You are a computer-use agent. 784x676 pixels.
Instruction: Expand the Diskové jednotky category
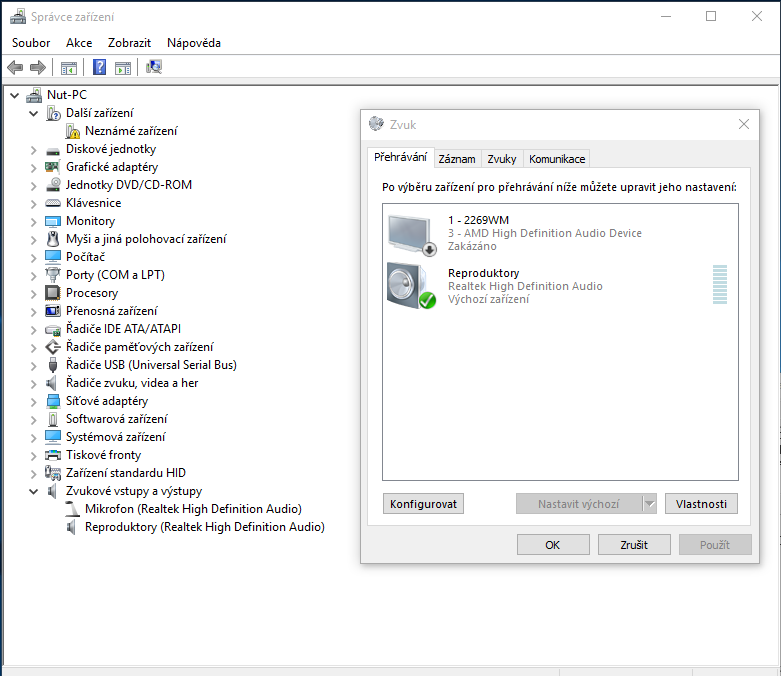coord(34,150)
